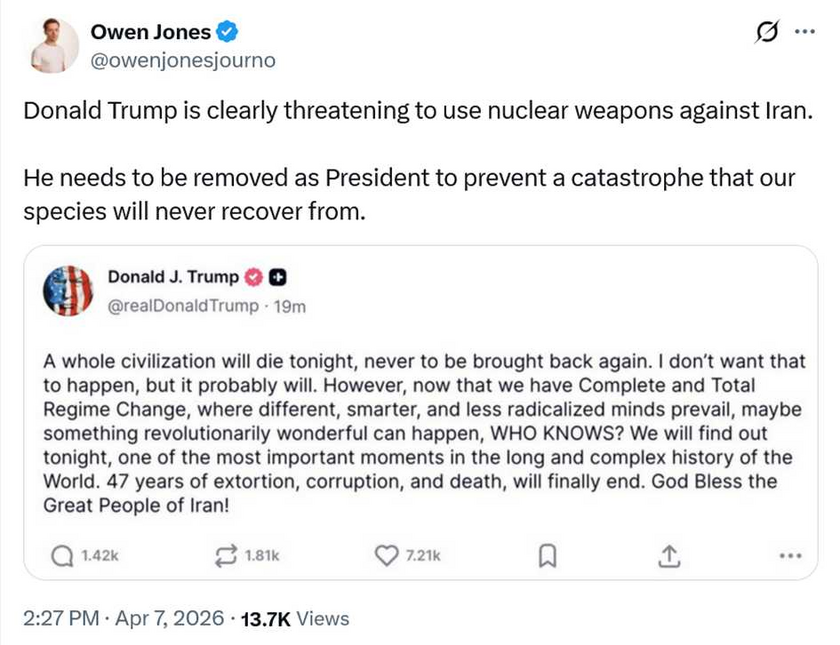Open Donald J. Trump name in quoted post
The height and width of the screenshot is (645, 840).
[173, 277]
